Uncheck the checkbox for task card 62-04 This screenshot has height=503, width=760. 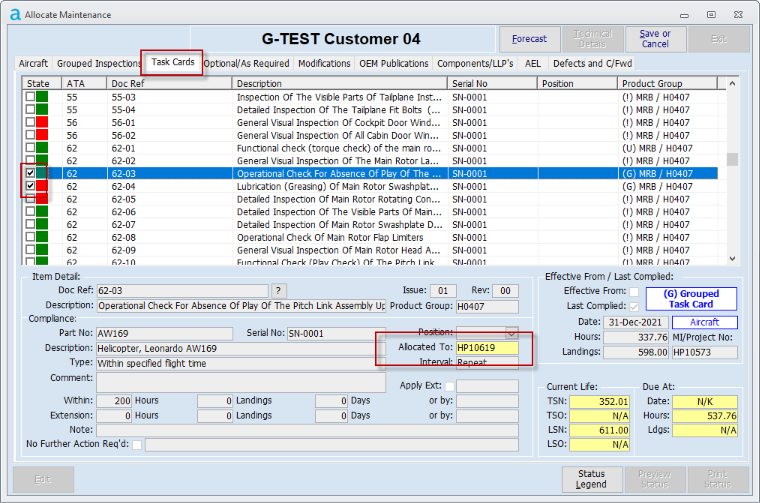point(31,186)
